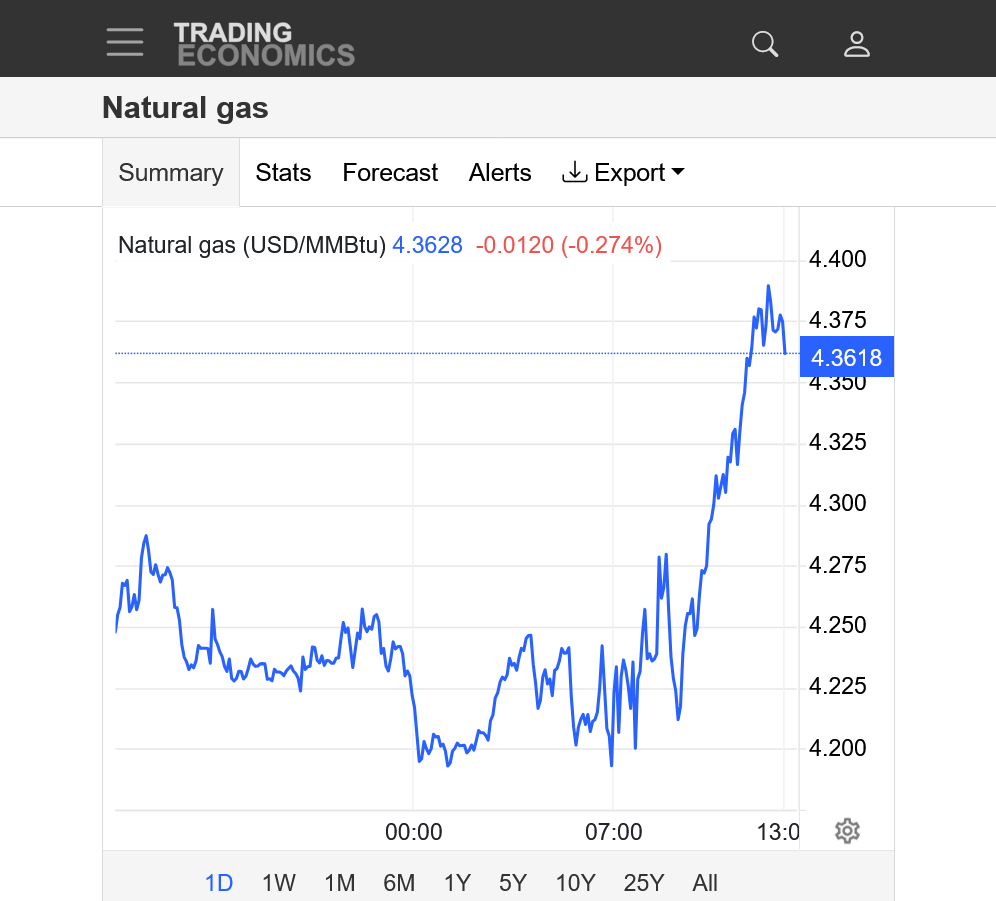Open the search magnifier icon
The width and height of the screenshot is (996, 901).
765,44
